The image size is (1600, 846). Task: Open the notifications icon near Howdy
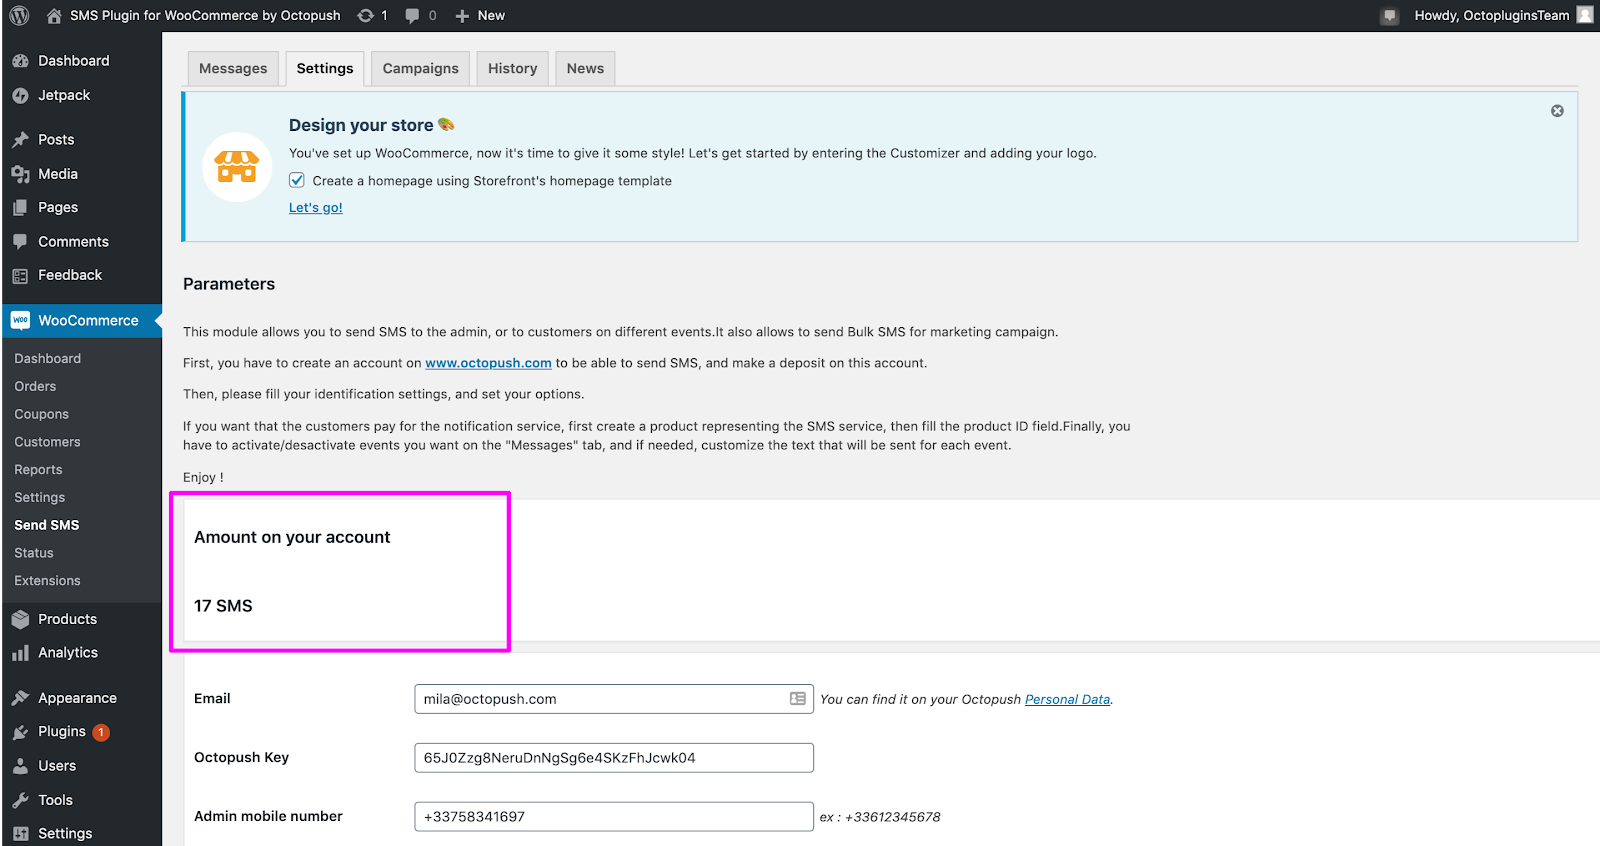click(1389, 16)
